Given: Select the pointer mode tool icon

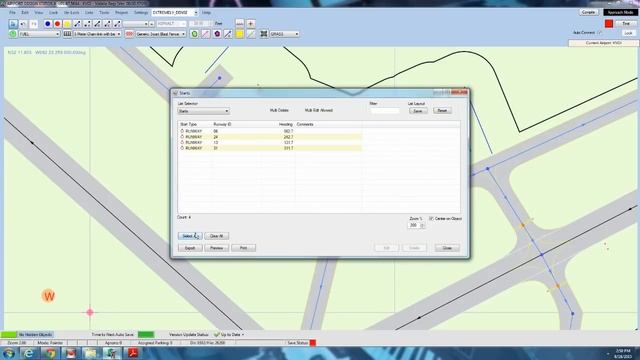Looking at the screenshot, I should pyautogui.click(x=13, y=24).
